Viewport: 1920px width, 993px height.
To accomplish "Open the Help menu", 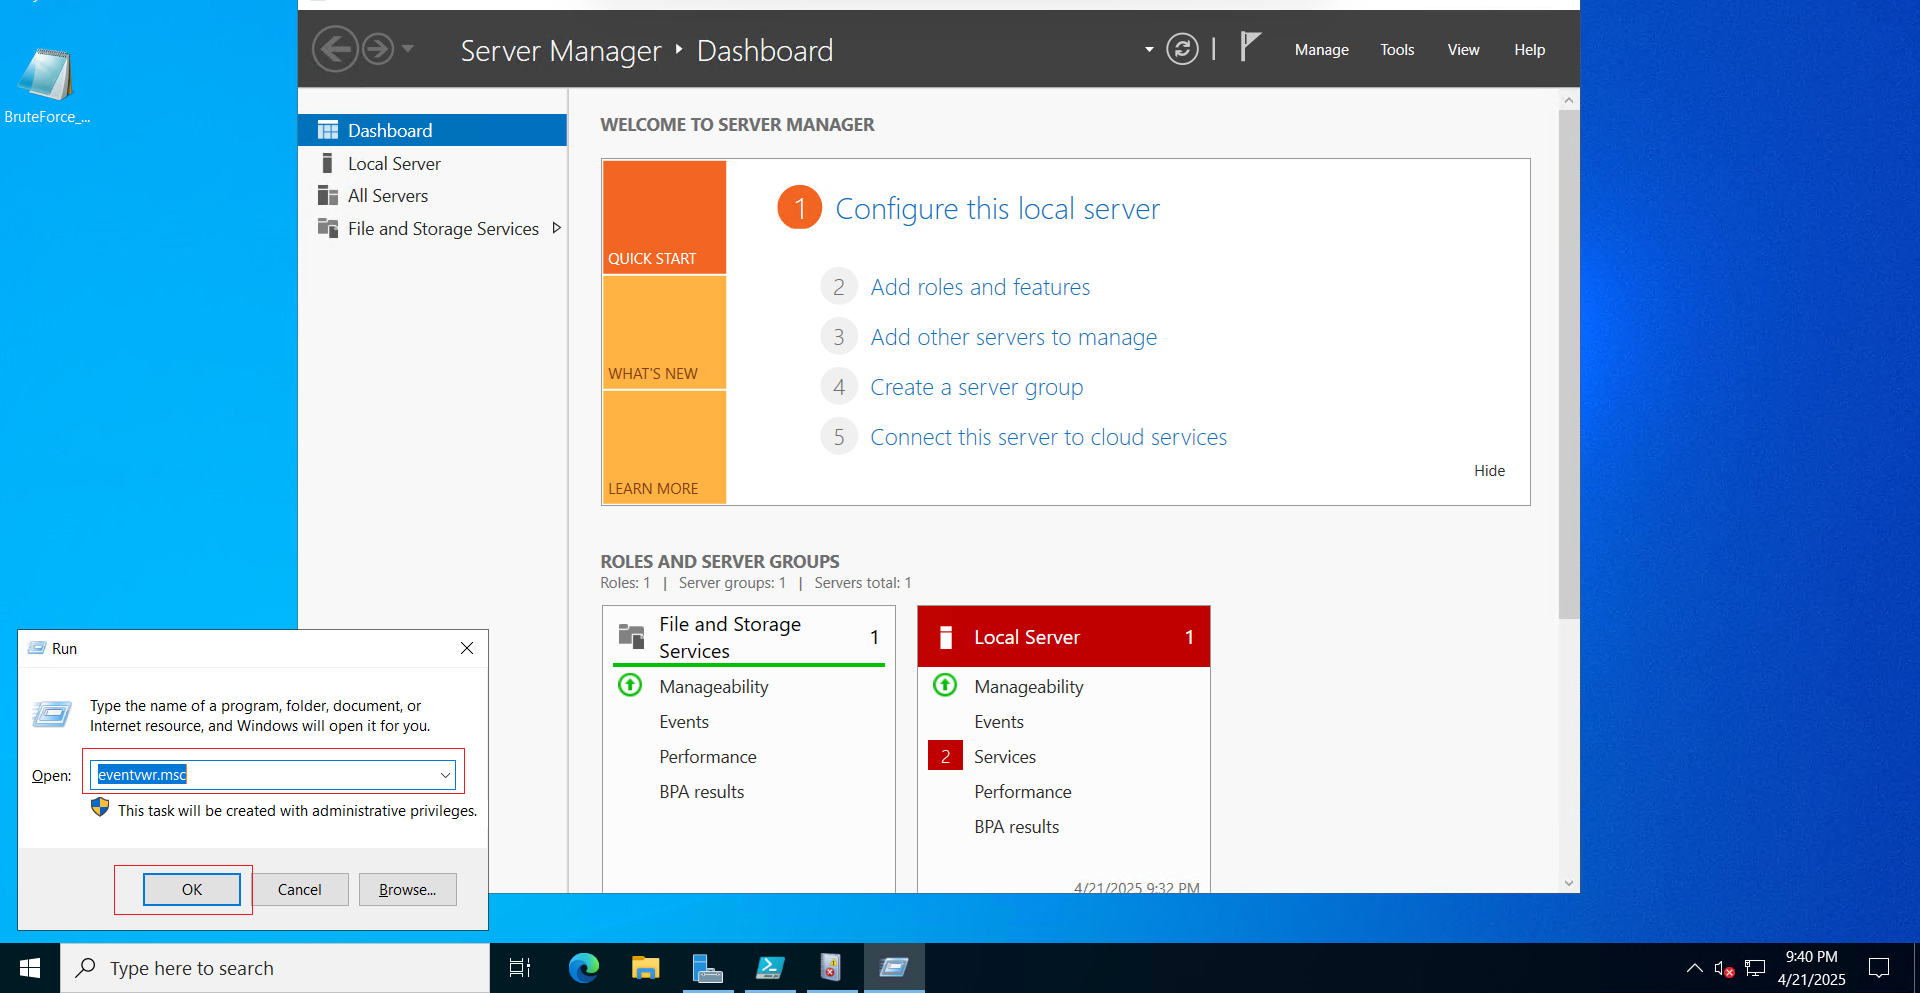I will tap(1529, 50).
